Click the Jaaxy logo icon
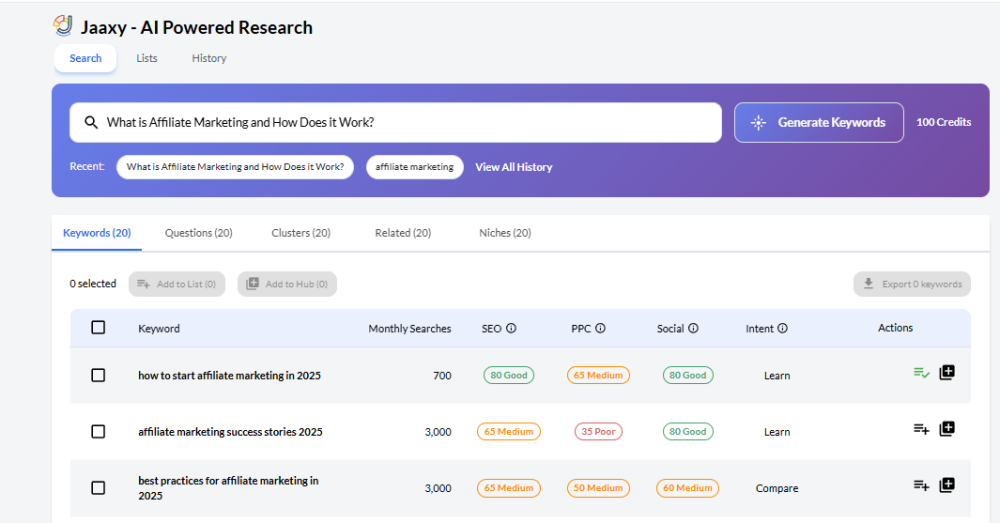The height and width of the screenshot is (523, 1000). pyautogui.click(x=63, y=25)
